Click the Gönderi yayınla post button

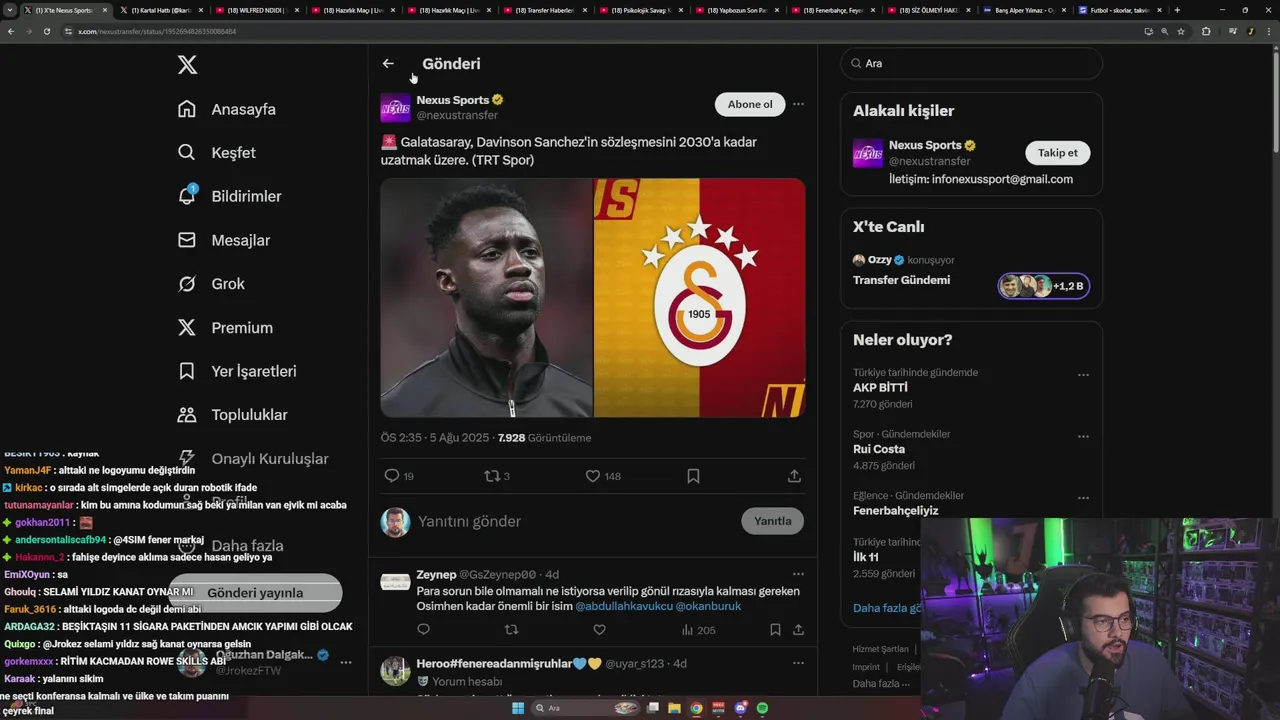(255, 593)
